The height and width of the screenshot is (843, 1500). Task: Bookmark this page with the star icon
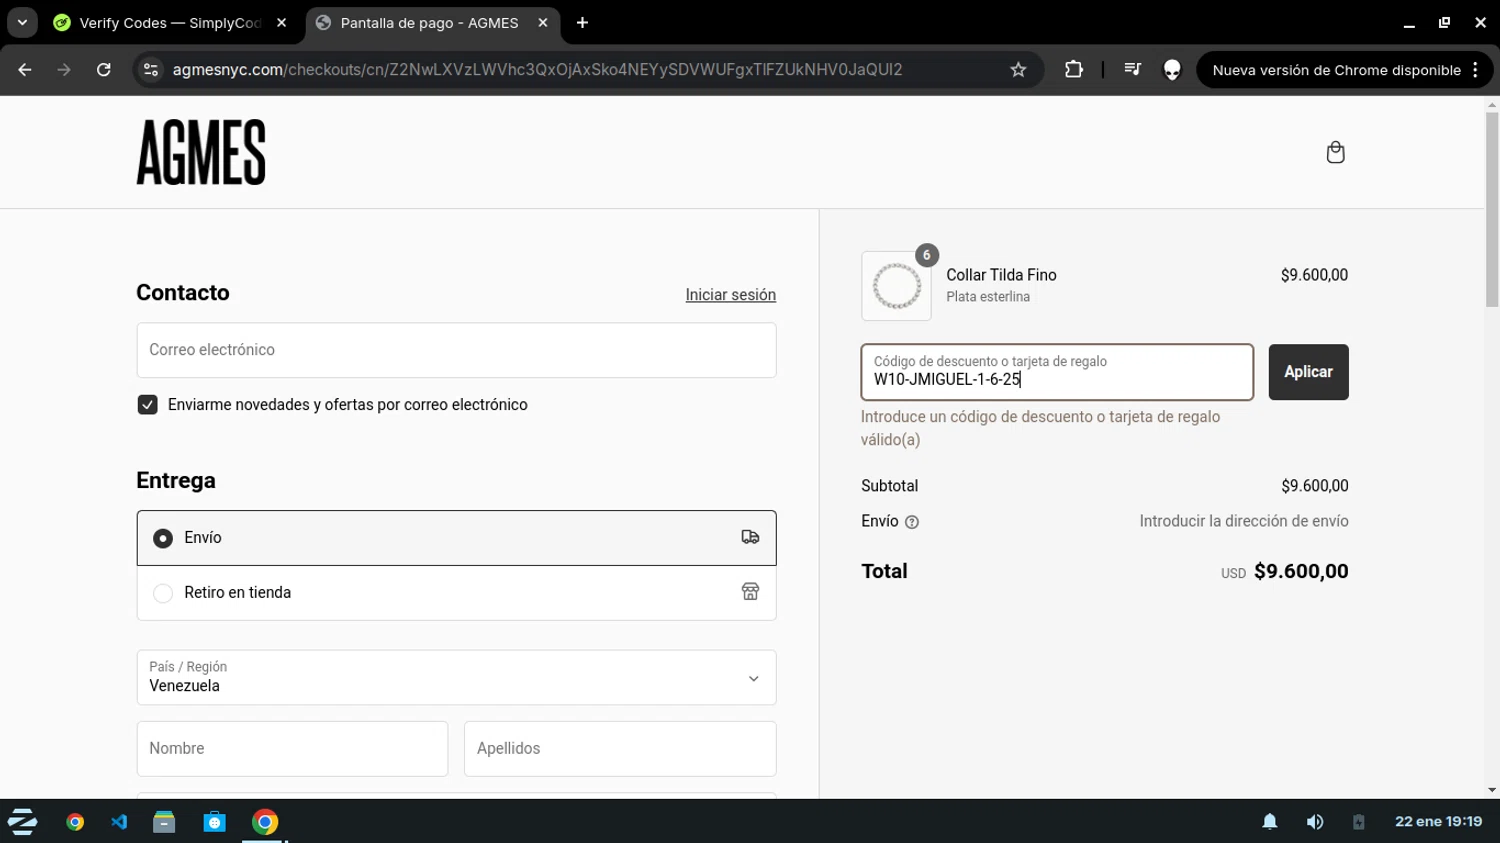(1018, 70)
